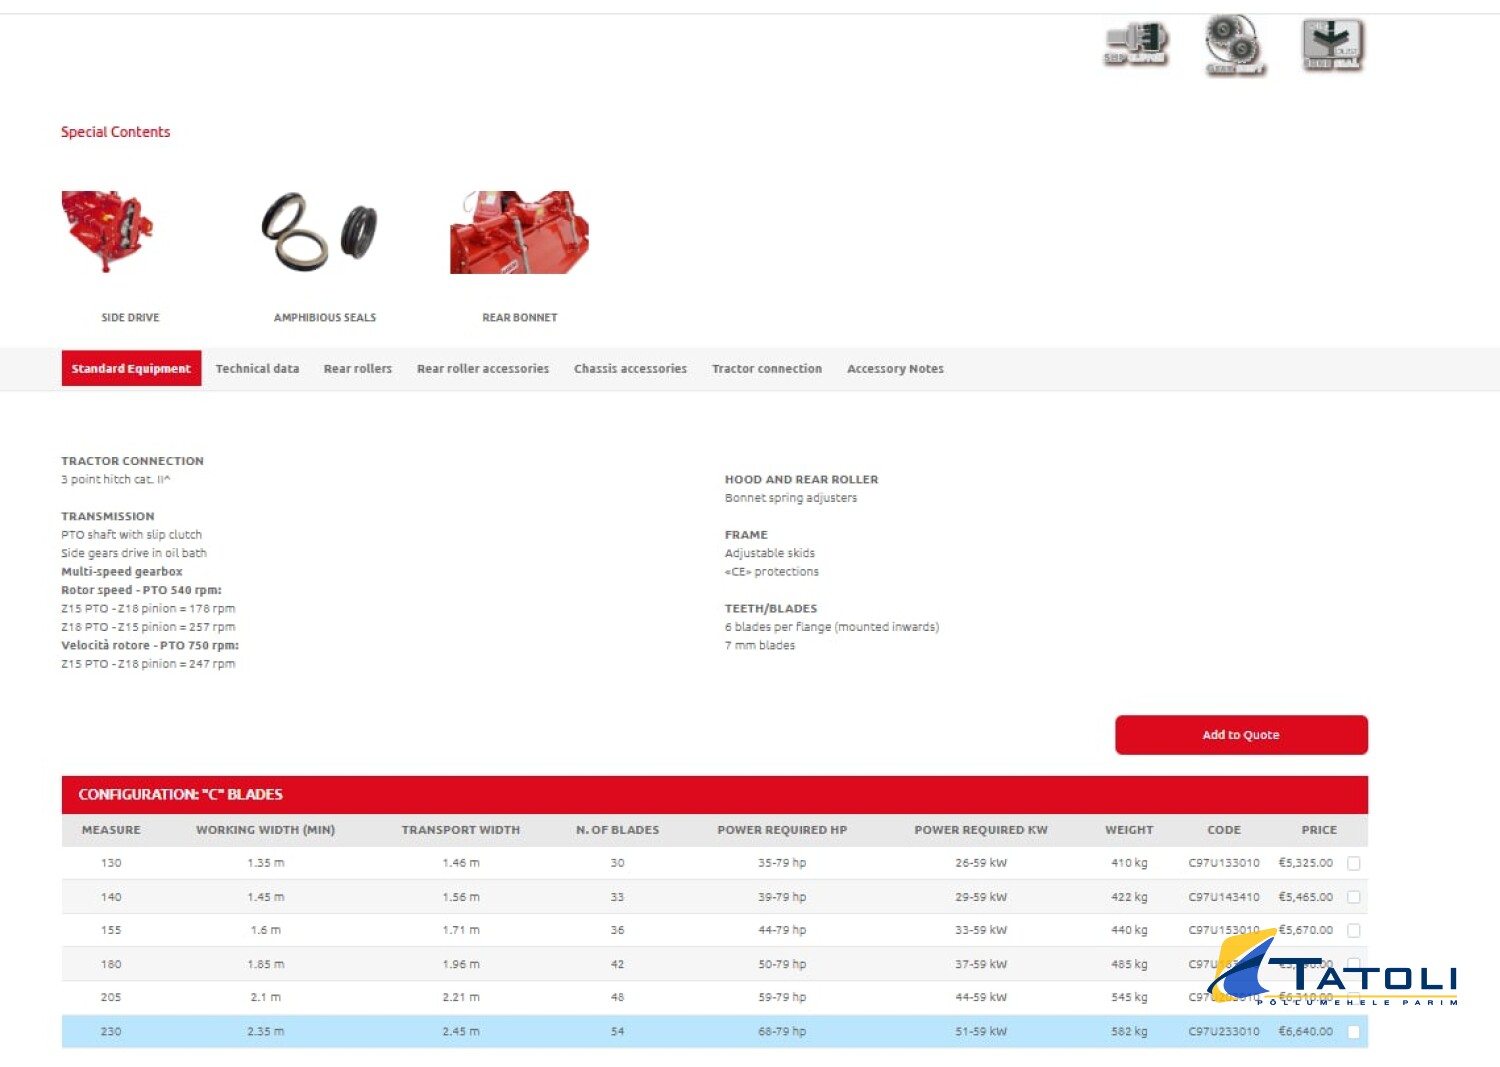Tick the checkbox for the €5,325.00 model
Screen dimensions: 1500x1067
pyautogui.click(x=1353, y=863)
